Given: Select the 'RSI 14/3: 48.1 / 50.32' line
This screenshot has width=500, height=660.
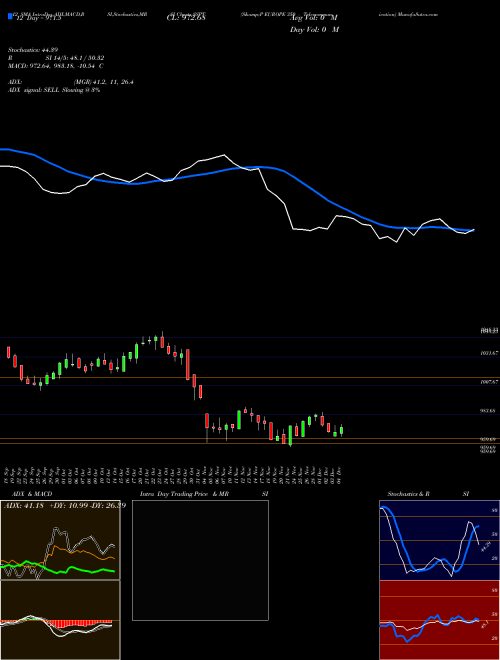Looking at the screenshot, I should click(x=56, y=58).
